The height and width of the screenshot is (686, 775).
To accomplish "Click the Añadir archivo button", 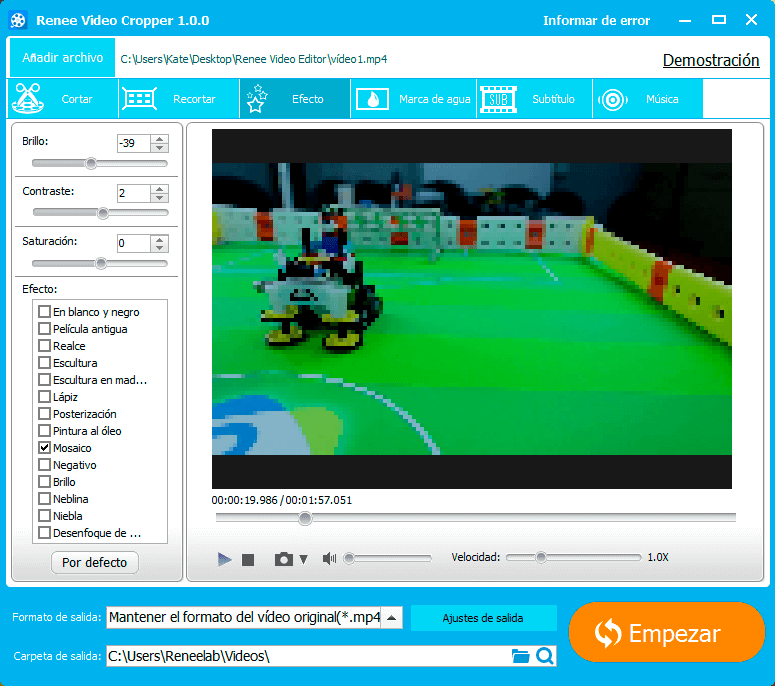I will click(x=62, y=57).
